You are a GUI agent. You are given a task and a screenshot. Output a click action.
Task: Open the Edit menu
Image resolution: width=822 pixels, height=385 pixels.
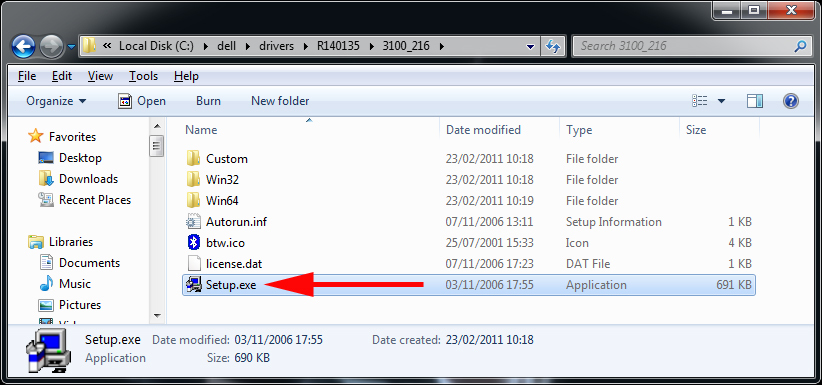(61, 76)
